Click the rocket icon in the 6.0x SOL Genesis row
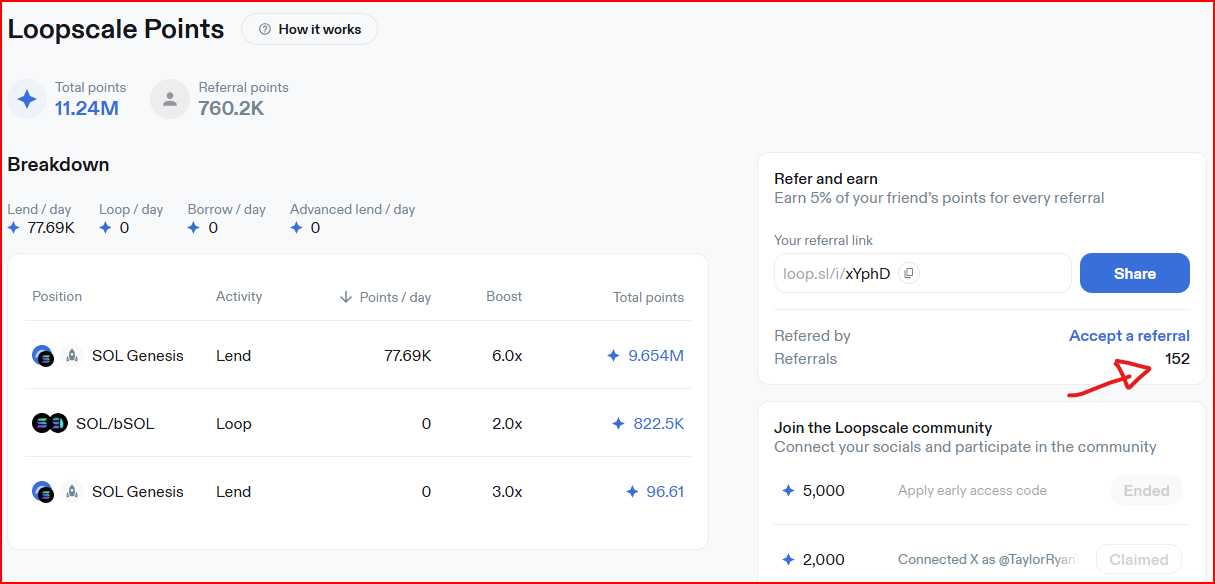This screenshot has height=584, width=1215. pos(72,355)
